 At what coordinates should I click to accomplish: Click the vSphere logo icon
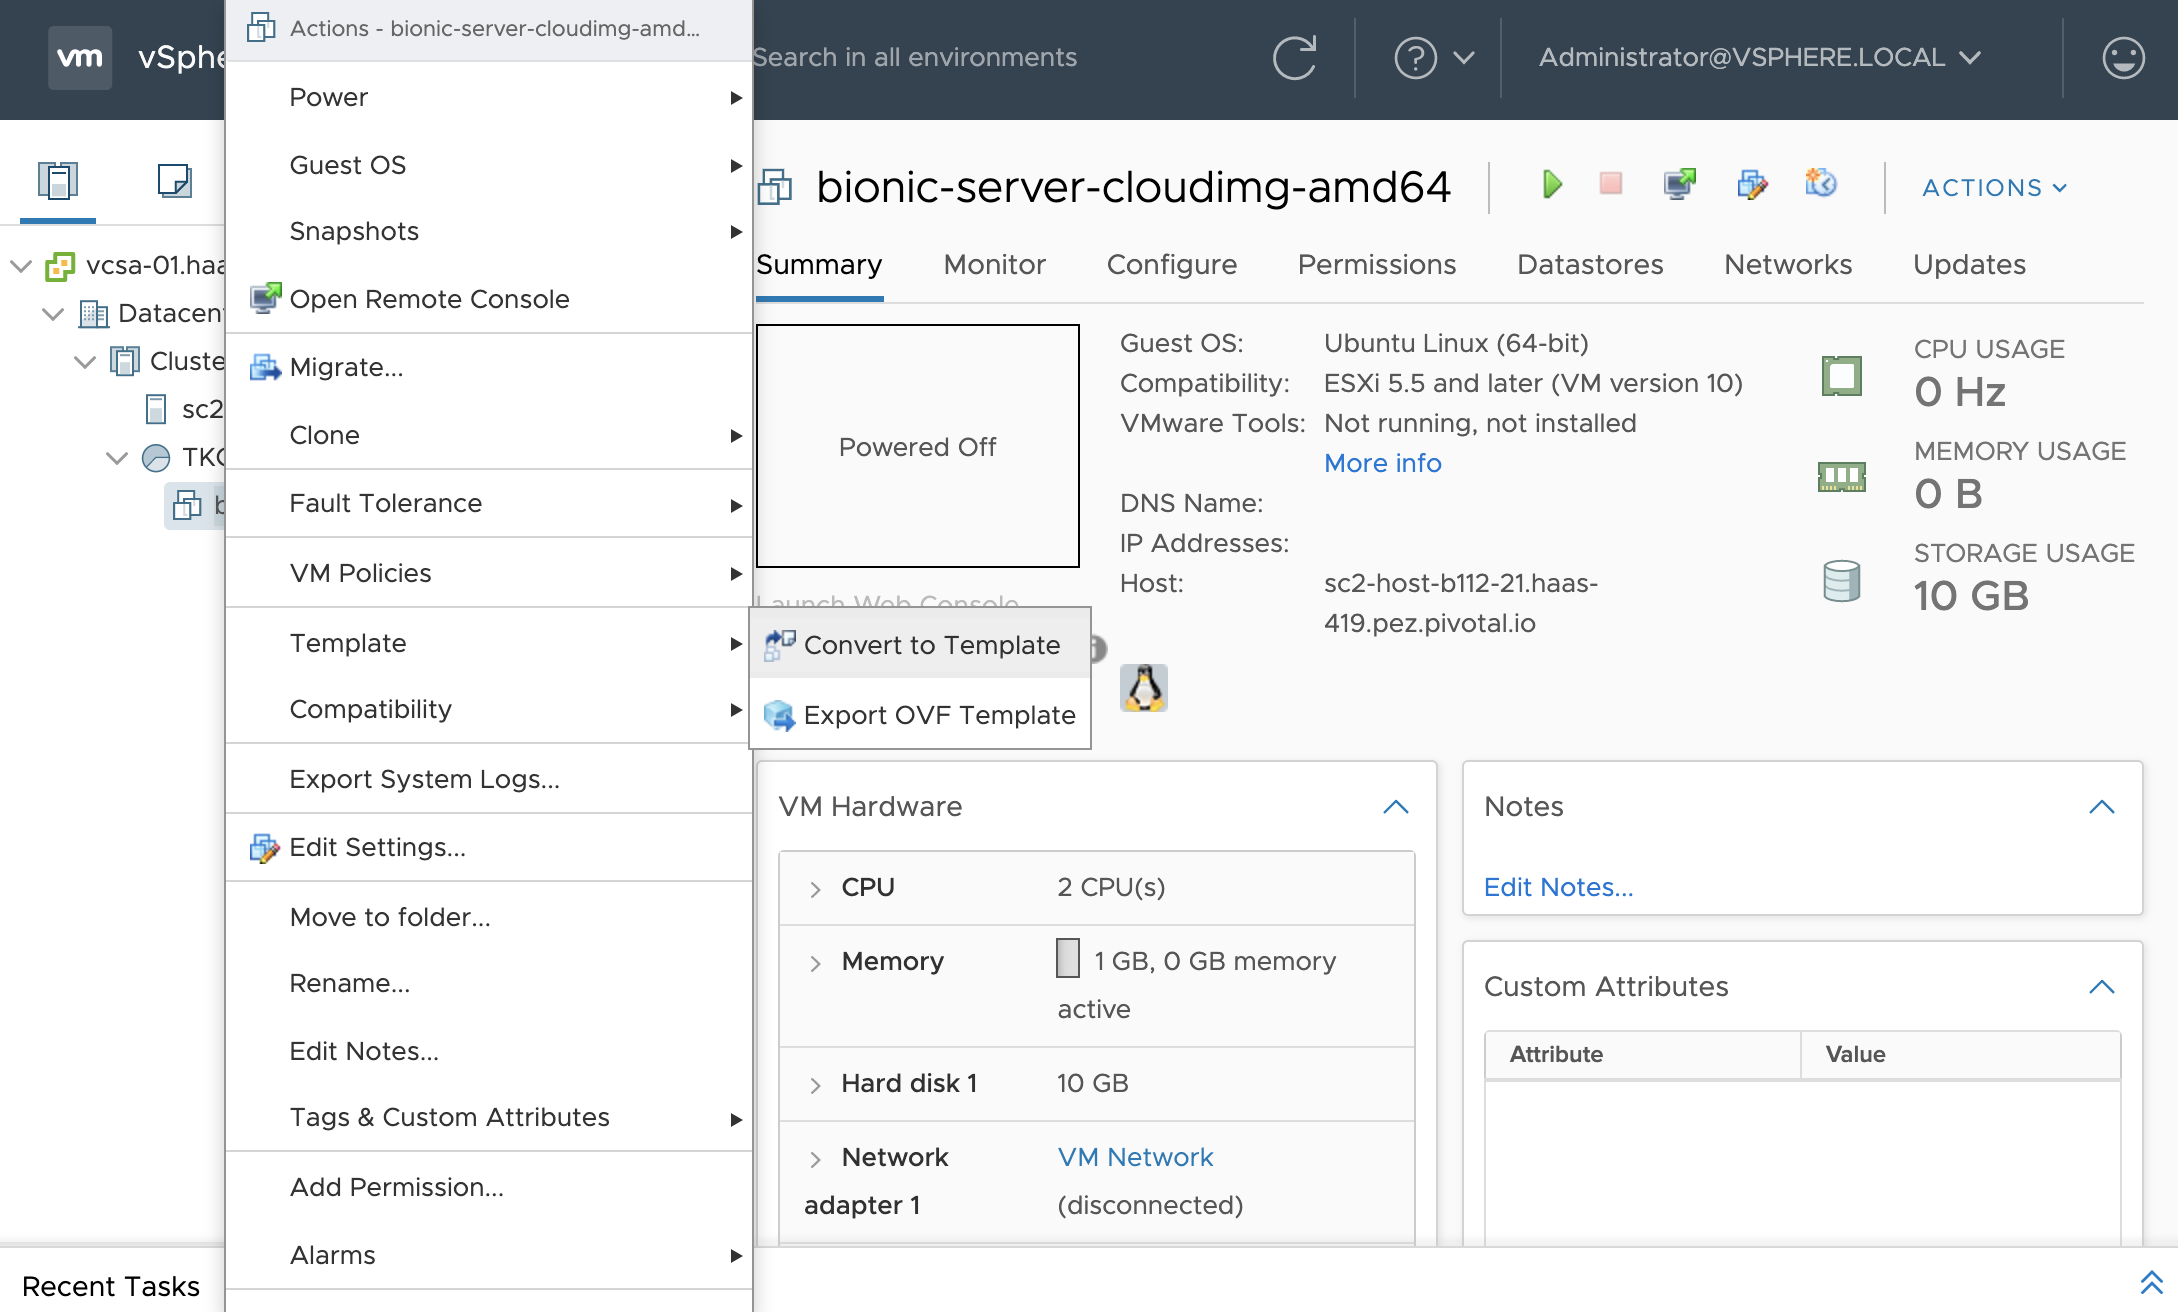79,58
